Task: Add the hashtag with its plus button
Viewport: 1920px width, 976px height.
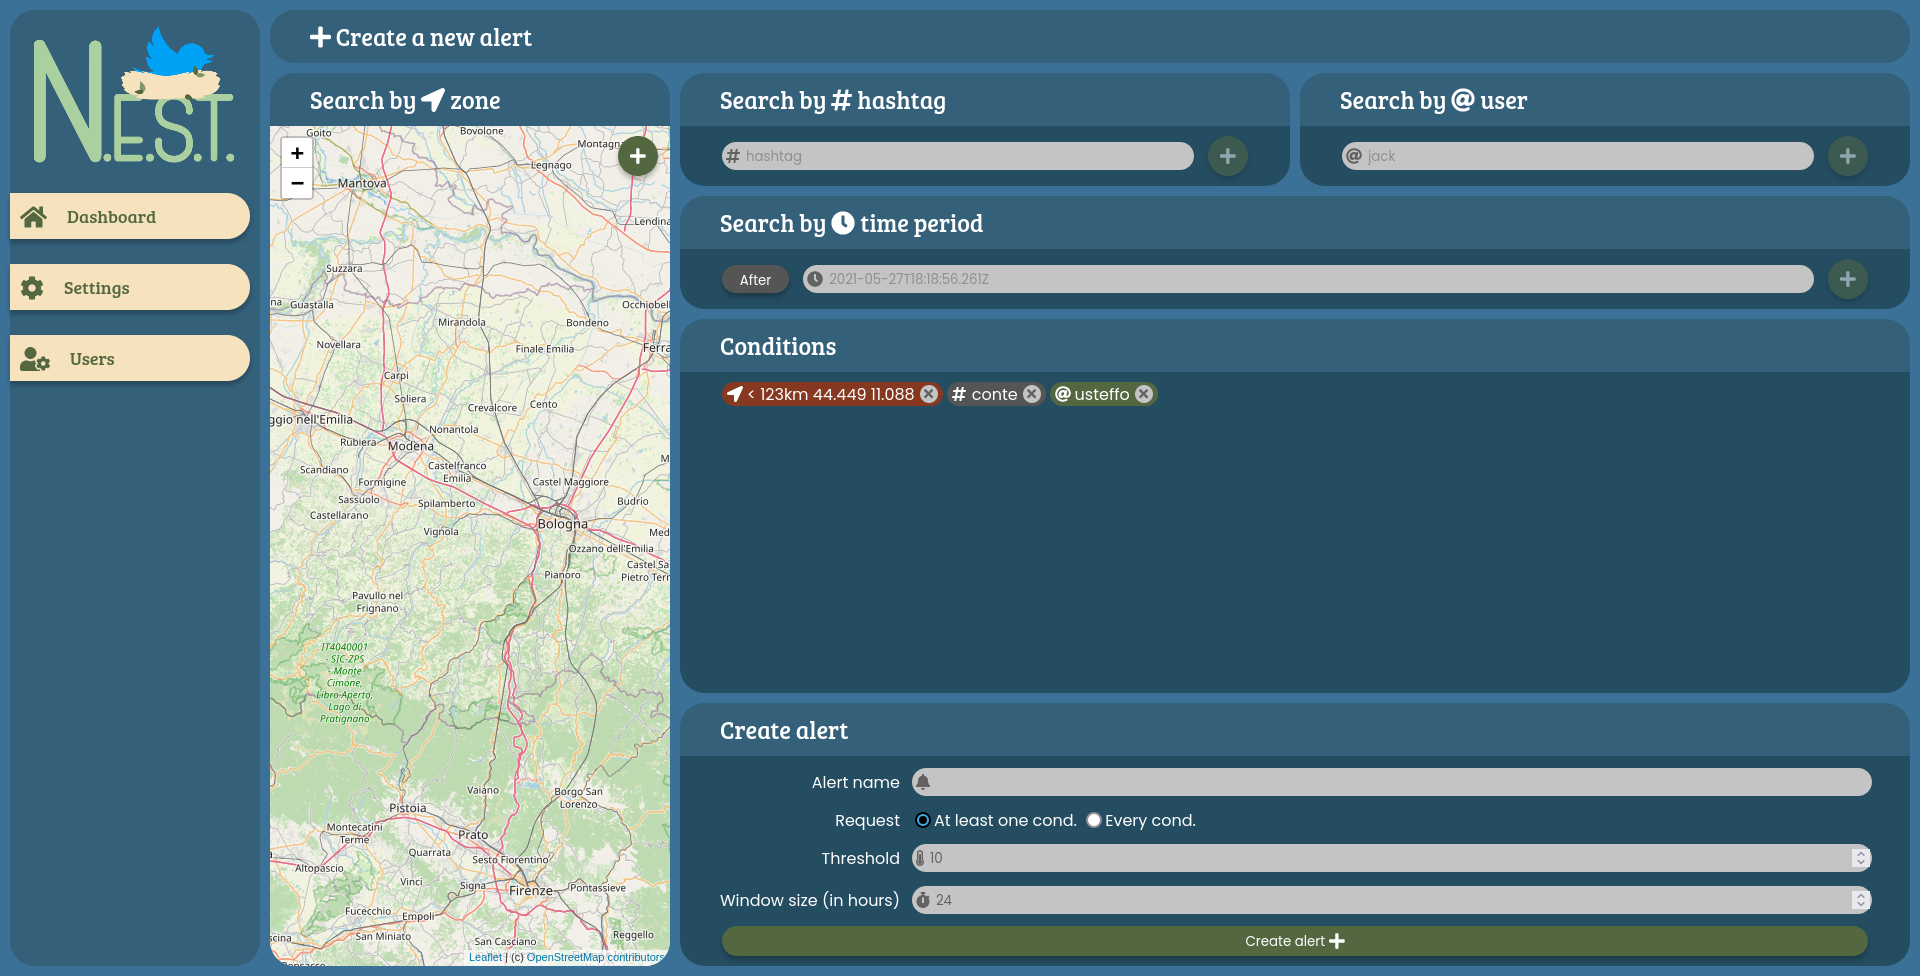Action: 1227,156
